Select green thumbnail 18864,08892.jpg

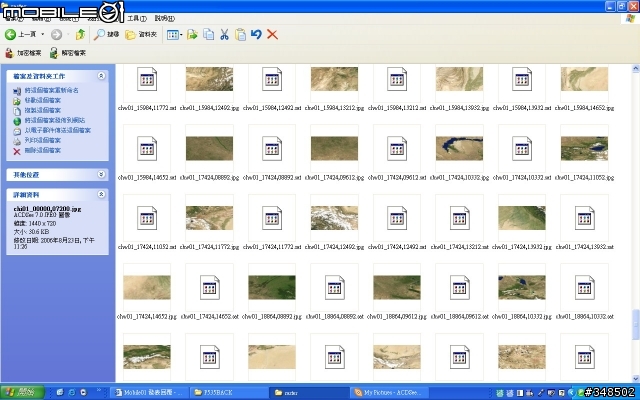pos(272,287)
